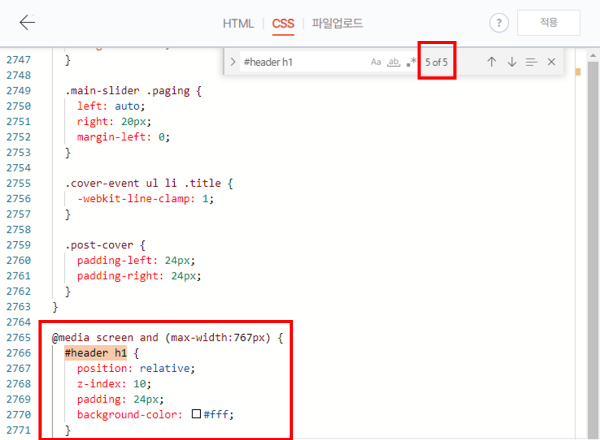This screenshot has height=440, width=600.
Task: Go back with the left arrow icon
Action: (27, 23)
